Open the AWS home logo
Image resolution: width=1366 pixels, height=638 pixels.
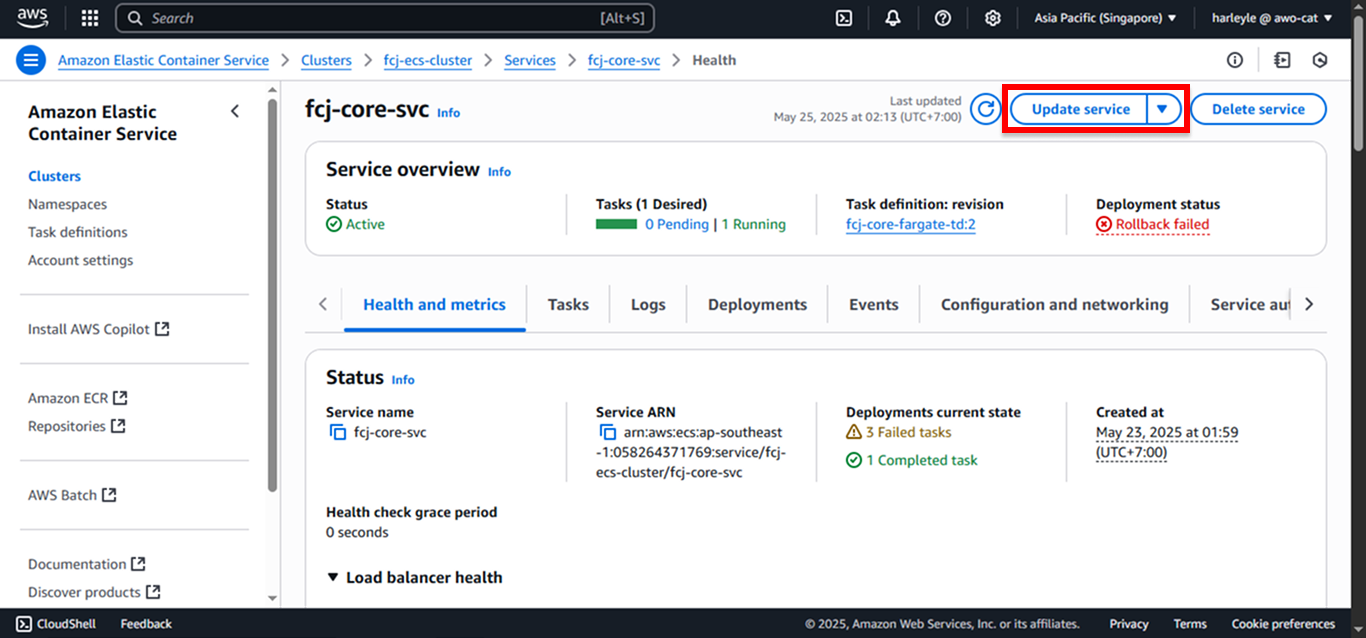[33, 18]
